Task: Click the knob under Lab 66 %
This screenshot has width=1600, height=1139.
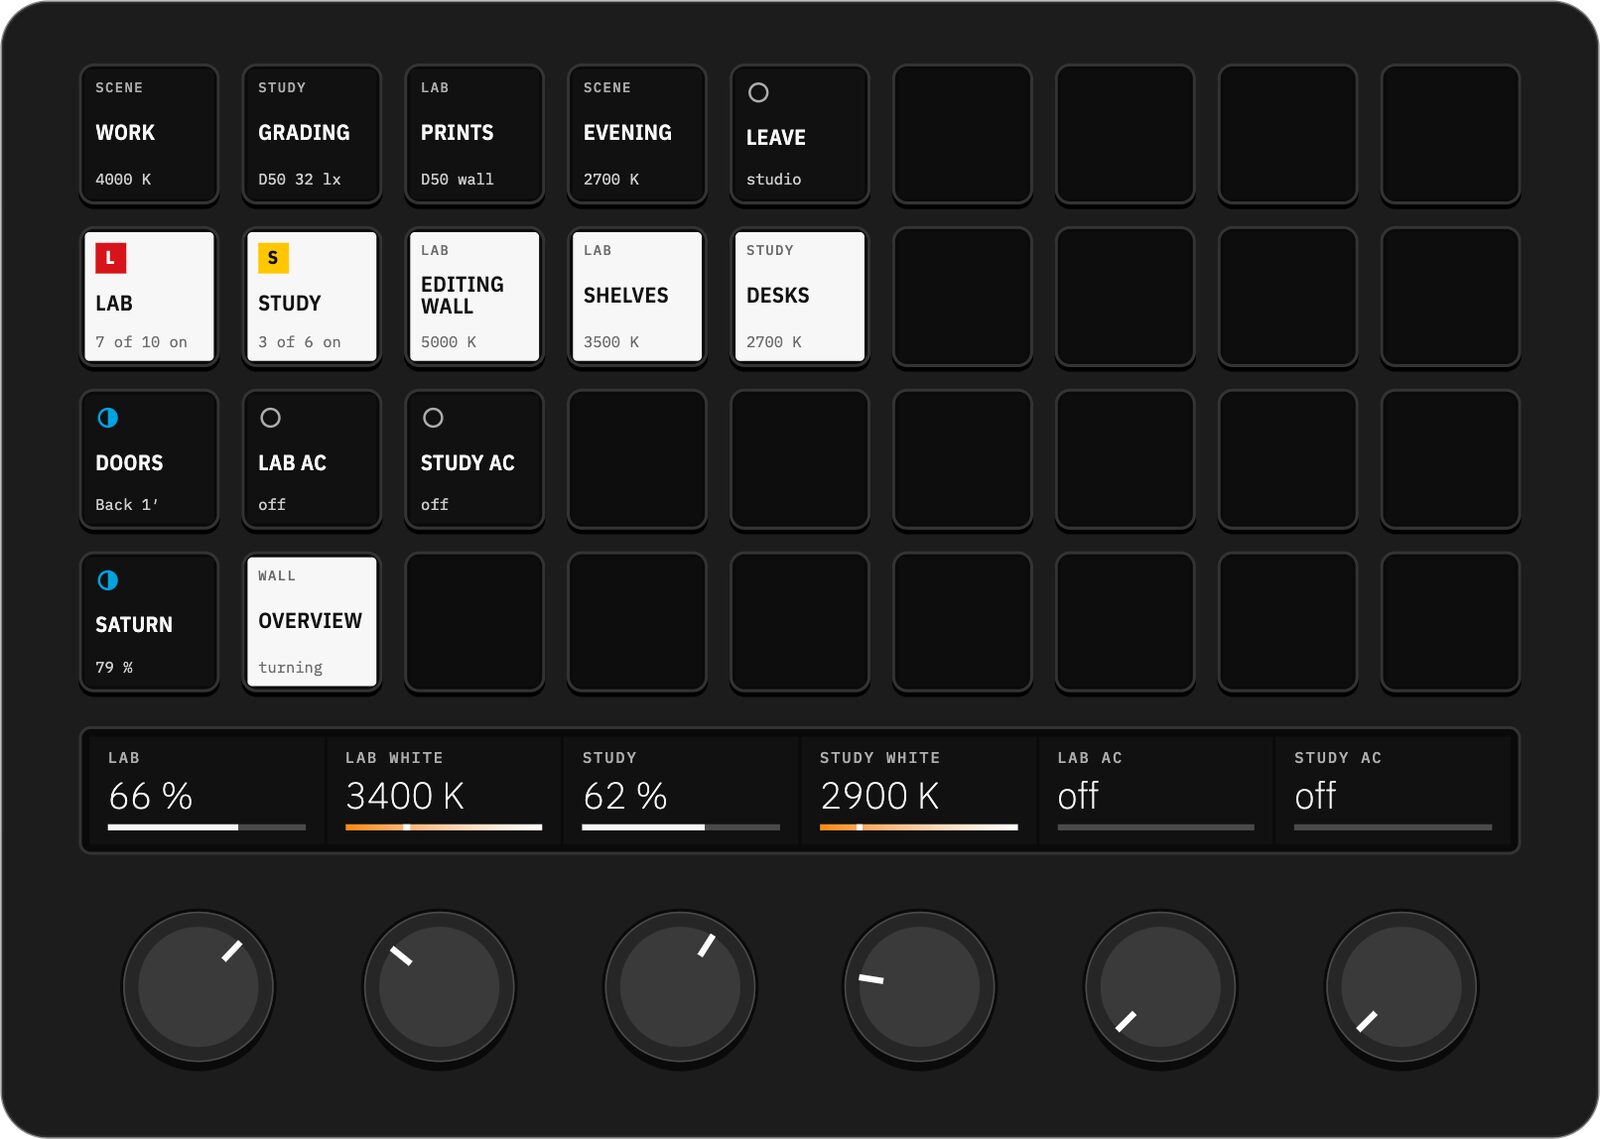Action: [198, 987]
